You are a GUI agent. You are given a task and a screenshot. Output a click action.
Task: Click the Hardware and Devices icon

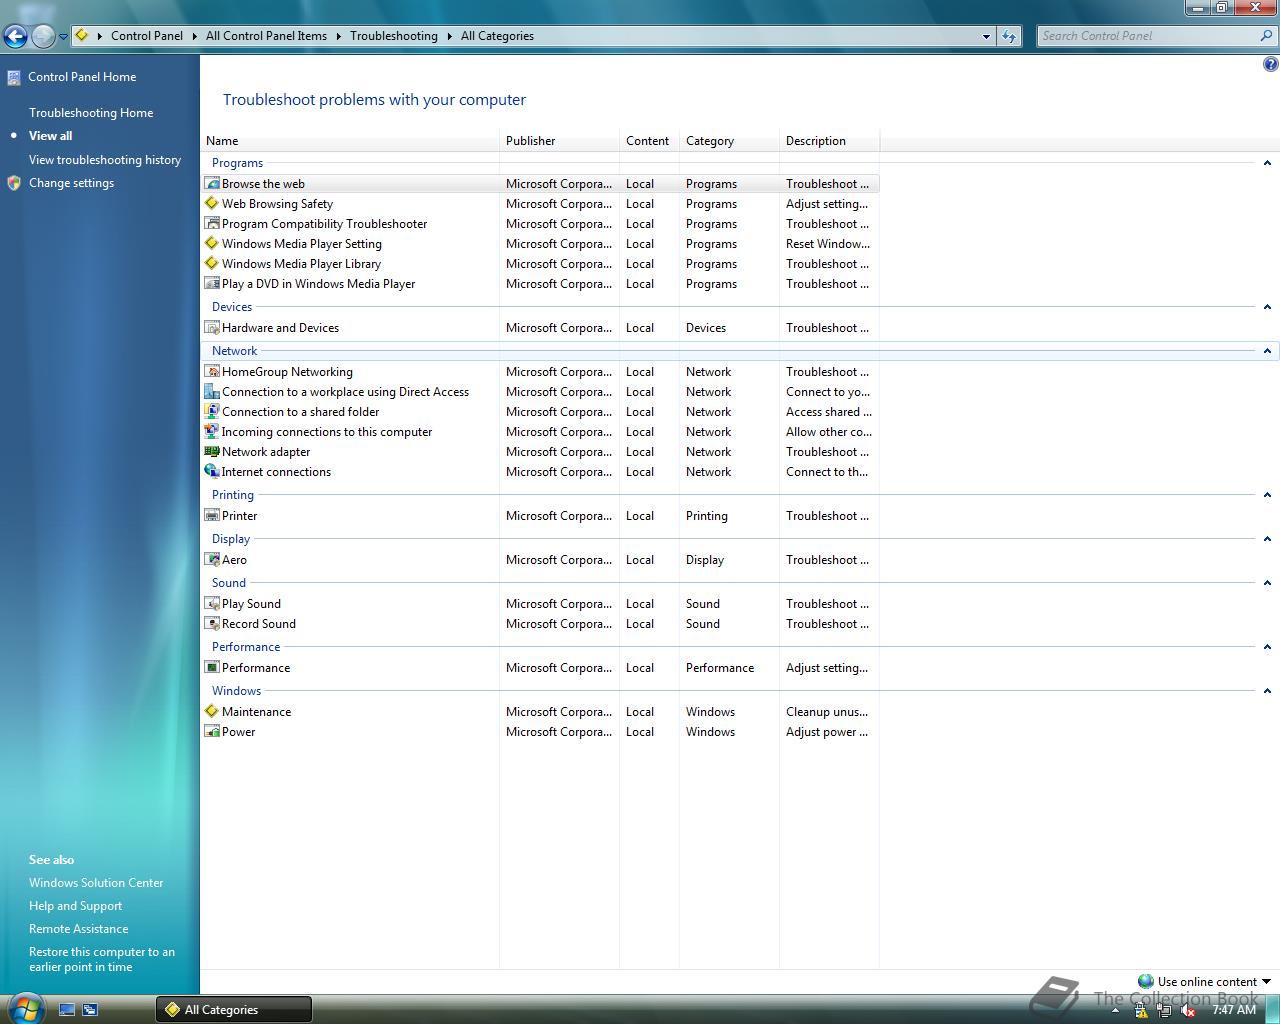(x=212, y=327)
